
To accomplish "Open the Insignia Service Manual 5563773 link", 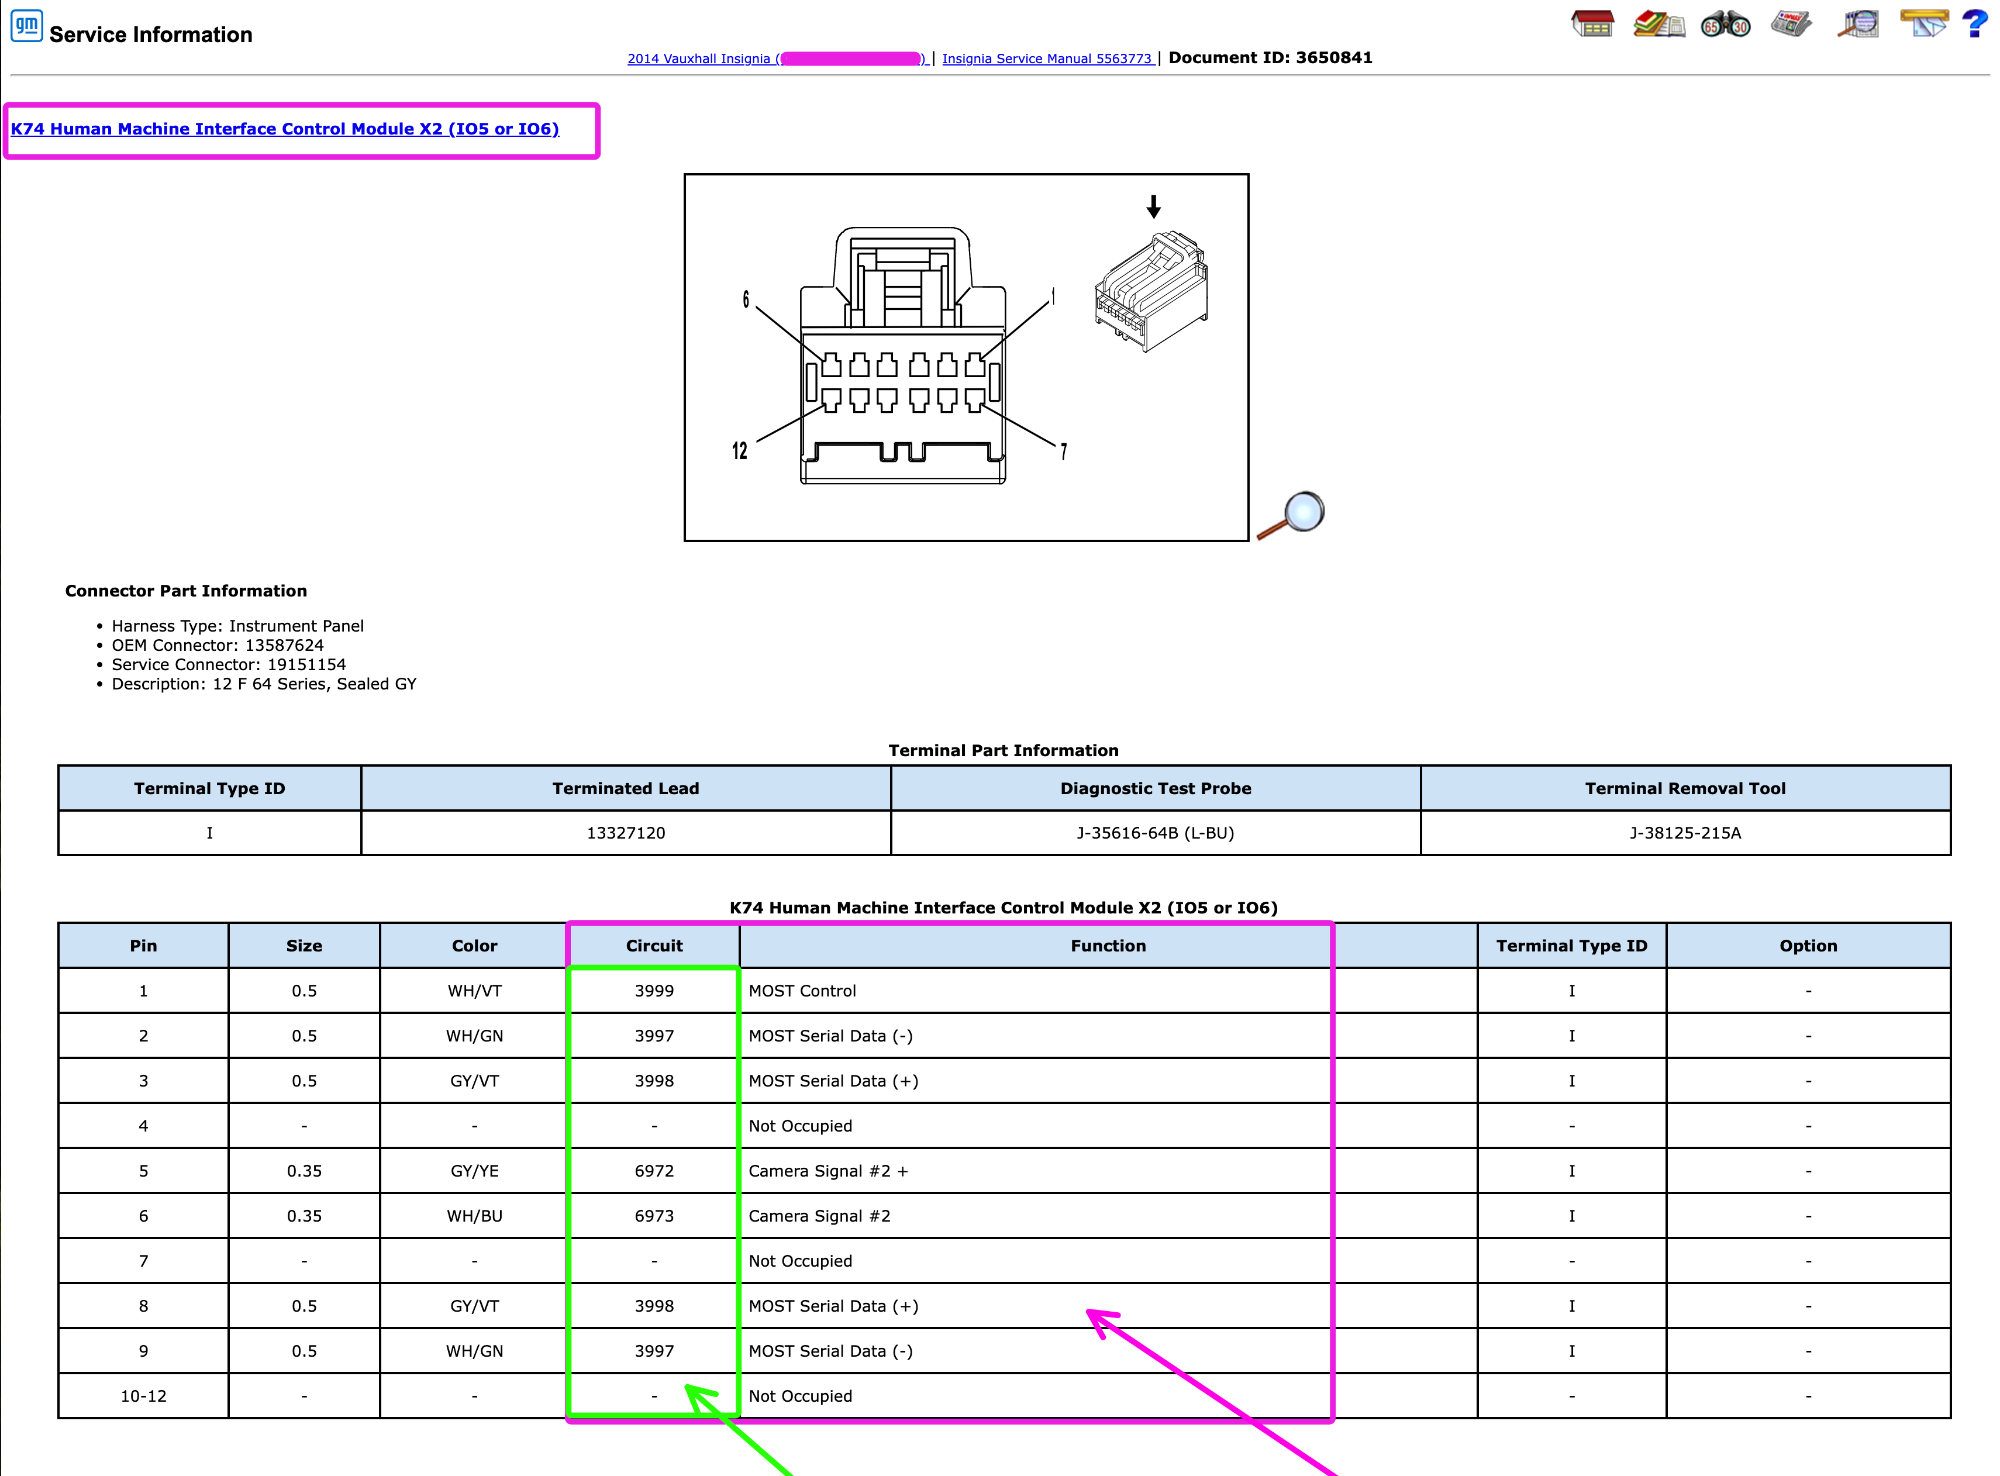I will [1048, 59].
